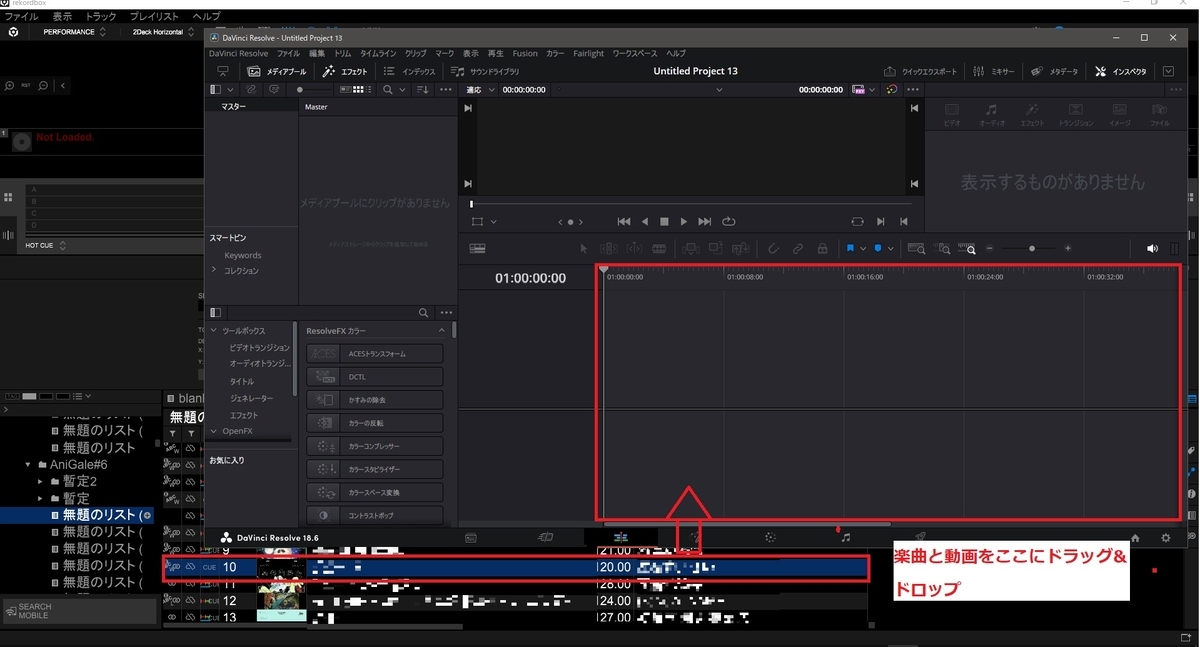Adjust the timeline zoom slider
Screen dimensions: 1200x647
1032,248
